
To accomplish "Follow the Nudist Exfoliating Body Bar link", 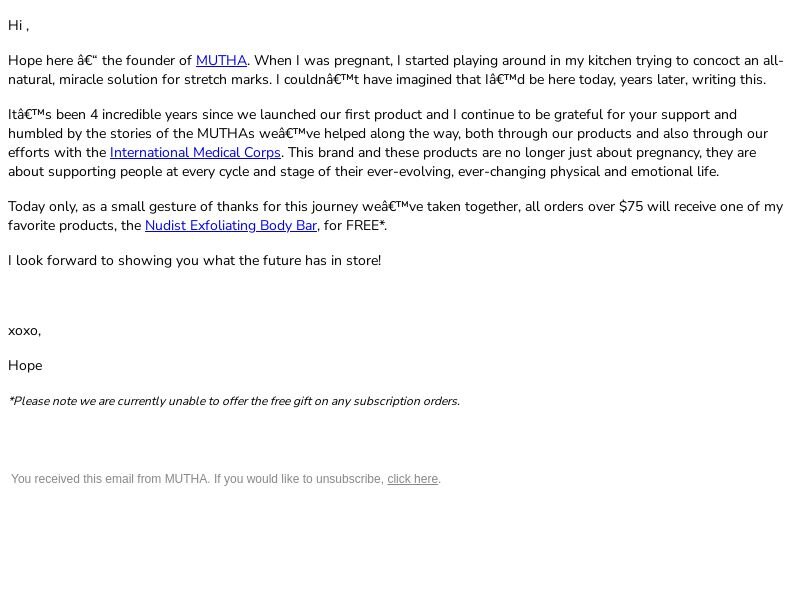I will click(x=231, y=226).
